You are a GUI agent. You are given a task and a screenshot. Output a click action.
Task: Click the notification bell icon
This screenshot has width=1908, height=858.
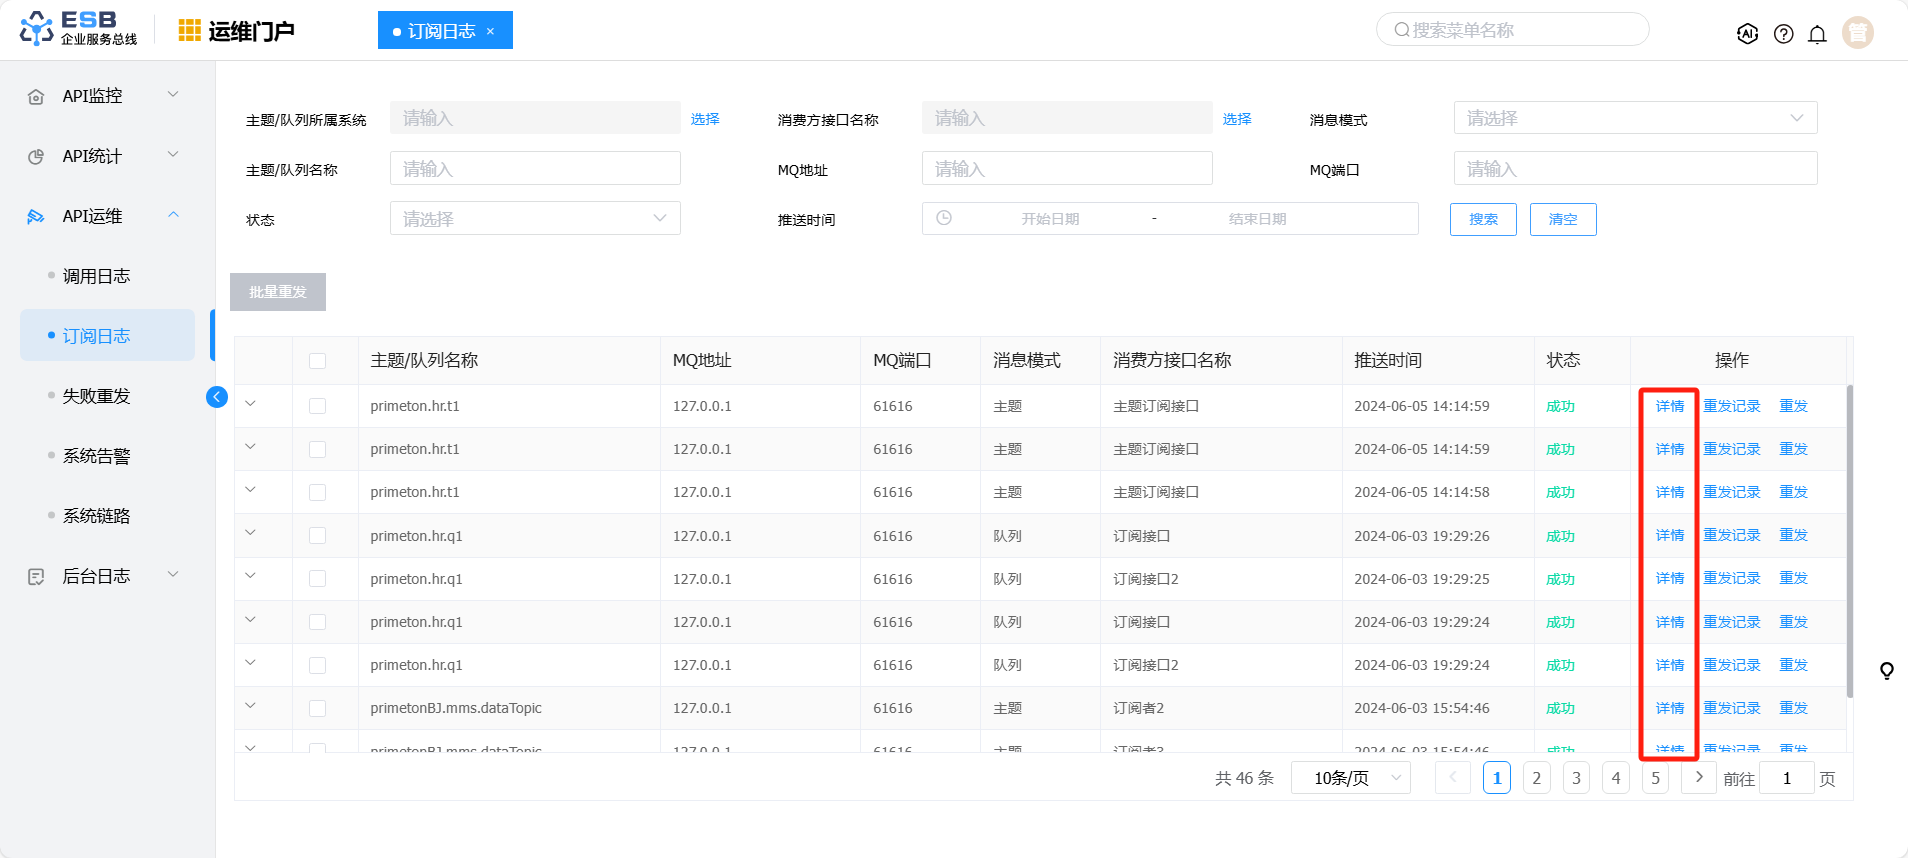tap(1817, 34)
